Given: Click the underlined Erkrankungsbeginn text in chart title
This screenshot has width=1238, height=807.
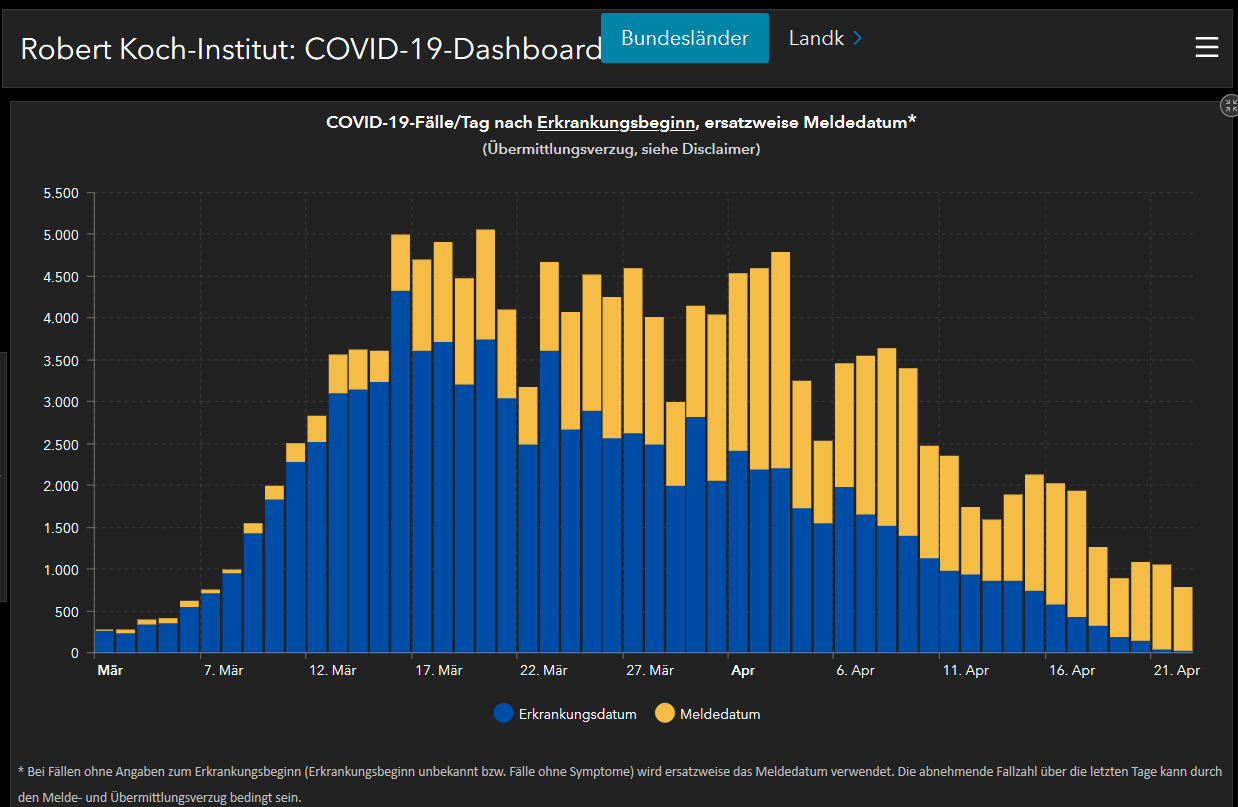Looking at the screenshot, I should coord(616,122).
